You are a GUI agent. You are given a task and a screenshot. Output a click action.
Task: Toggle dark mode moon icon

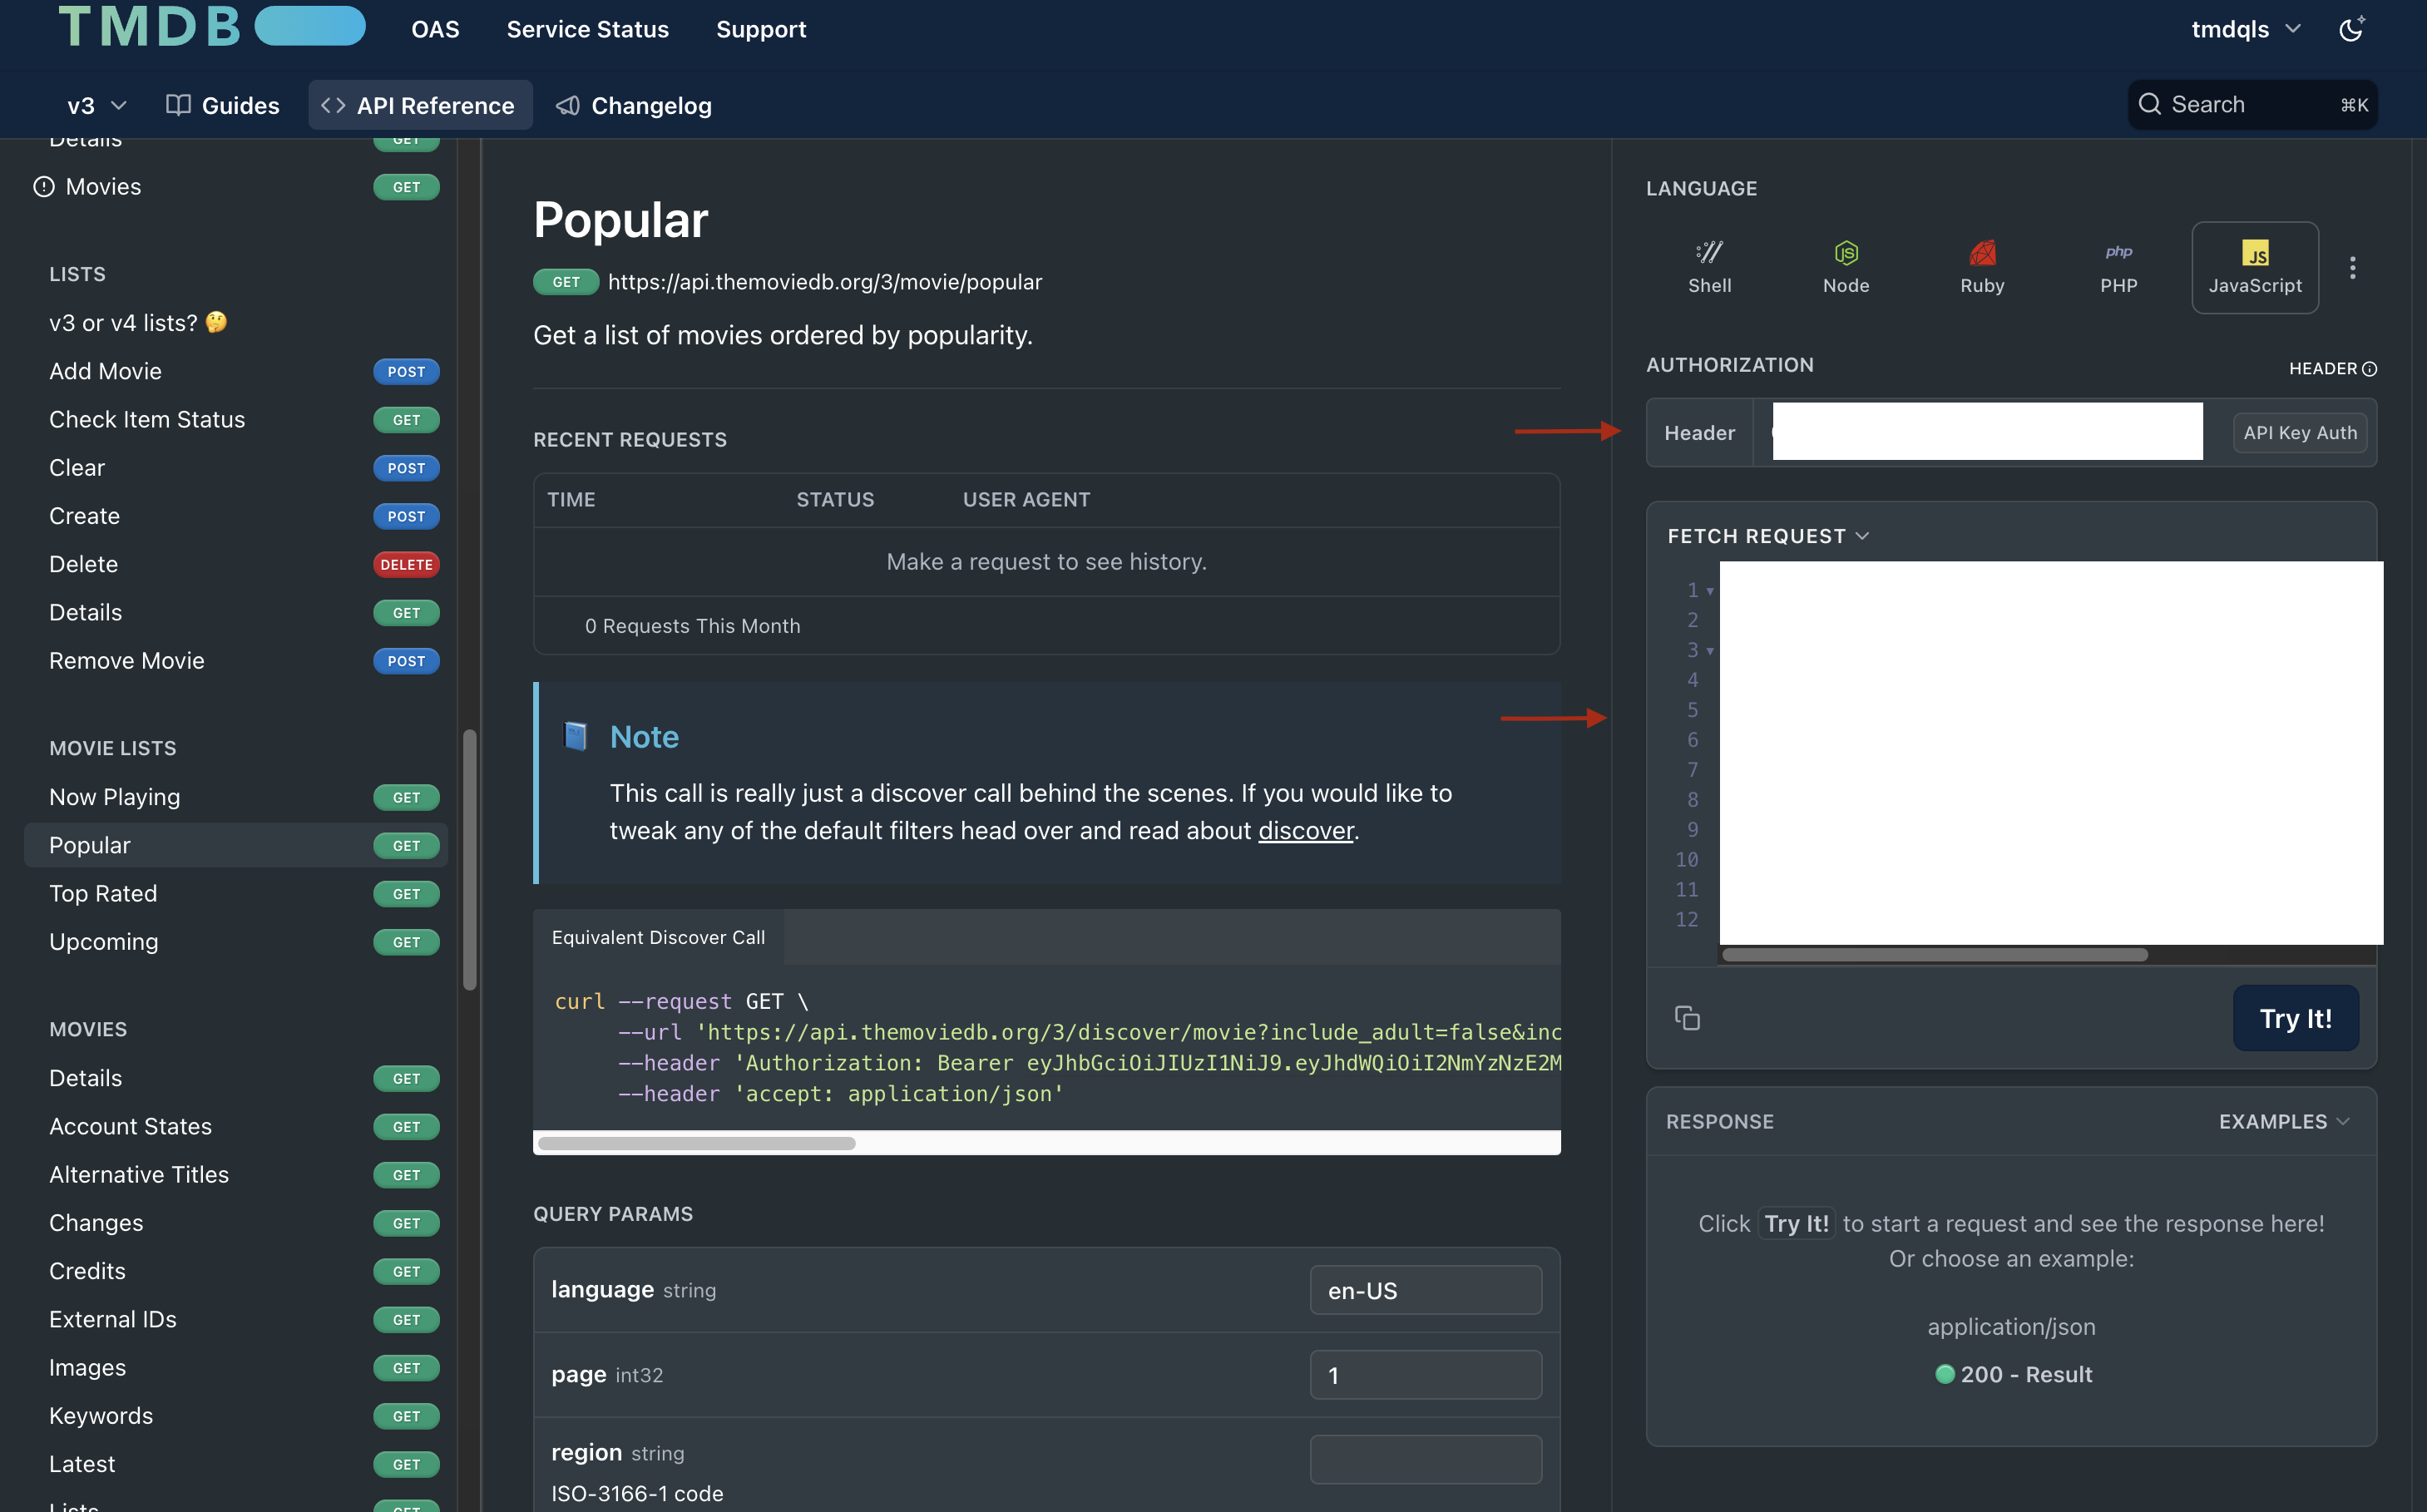[x=2351, y=29]
